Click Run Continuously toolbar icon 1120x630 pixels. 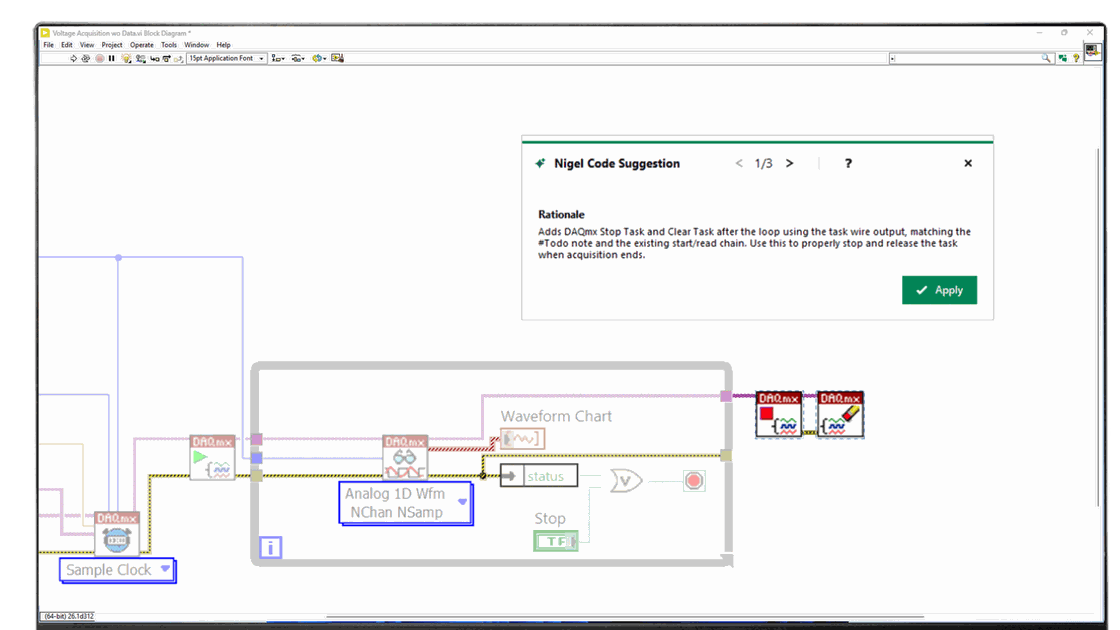[86, 59]
